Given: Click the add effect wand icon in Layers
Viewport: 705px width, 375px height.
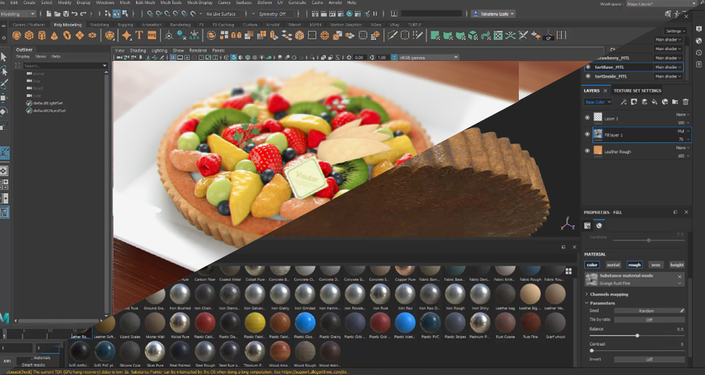Looking at the screenshot, I should pos(624,102).
